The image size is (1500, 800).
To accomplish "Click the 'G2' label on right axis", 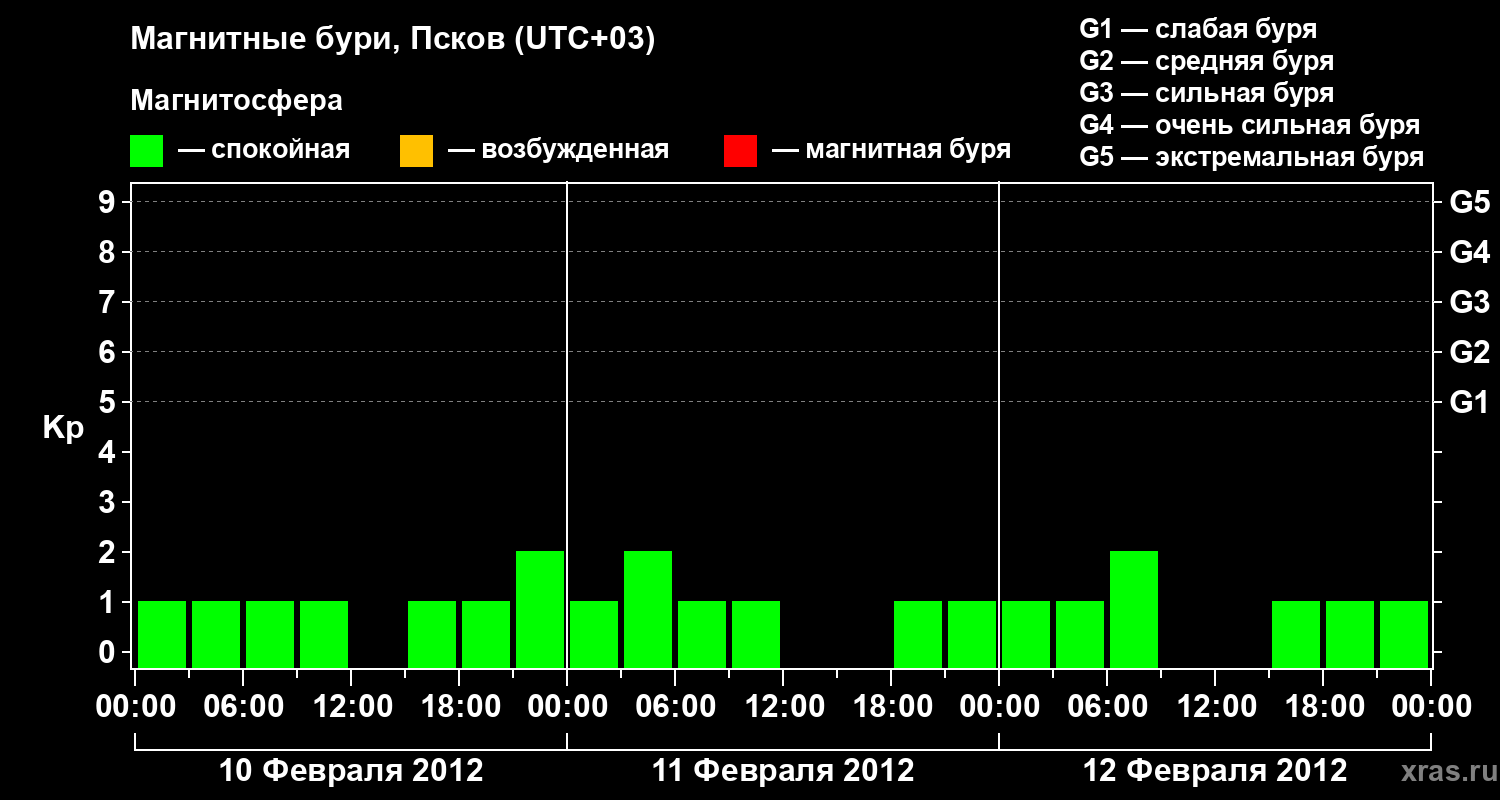I will click(x=1470, y=353).
